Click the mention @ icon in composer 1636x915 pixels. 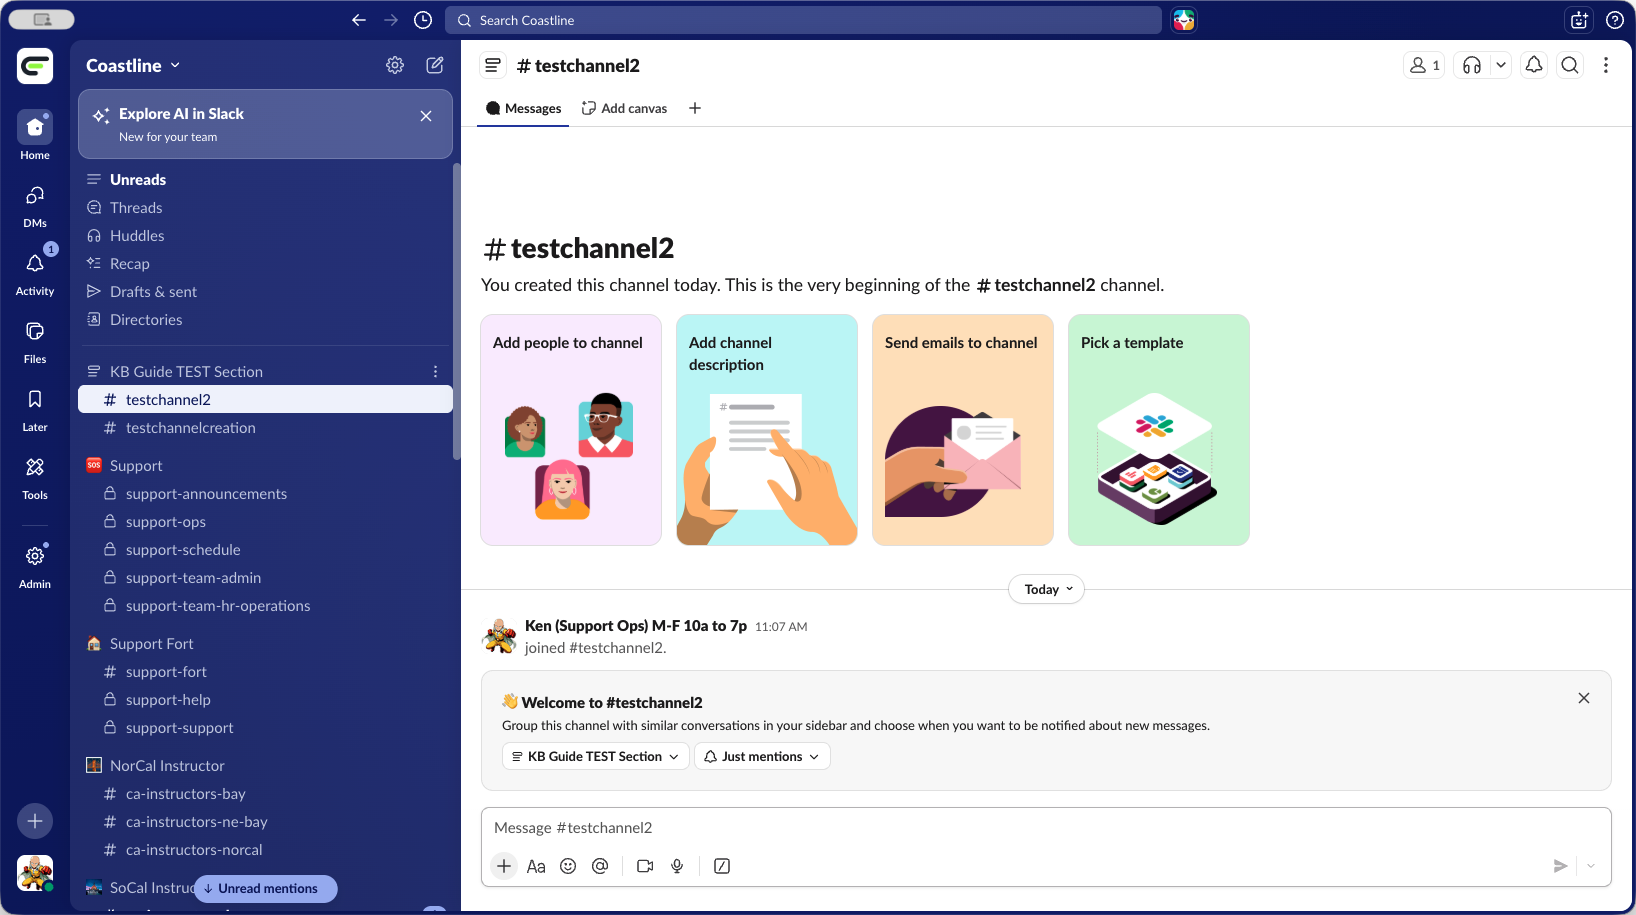[600, 866]
